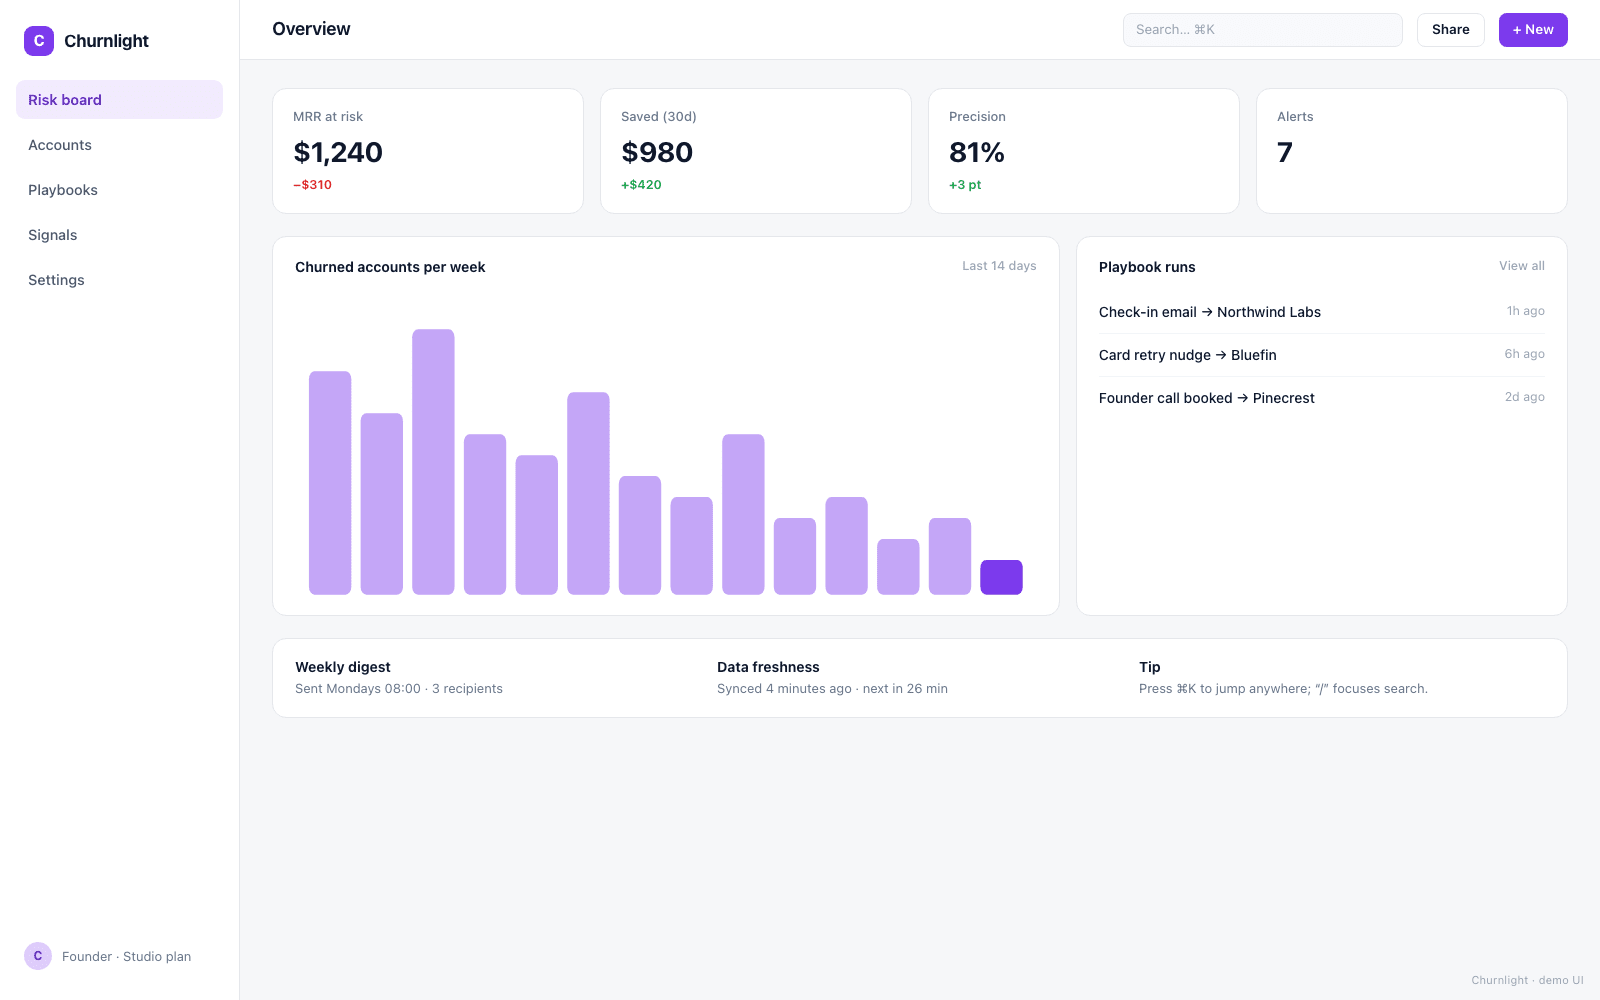Click the 1h ago timestamp

pyautogui.click(x=1526, y=311)
